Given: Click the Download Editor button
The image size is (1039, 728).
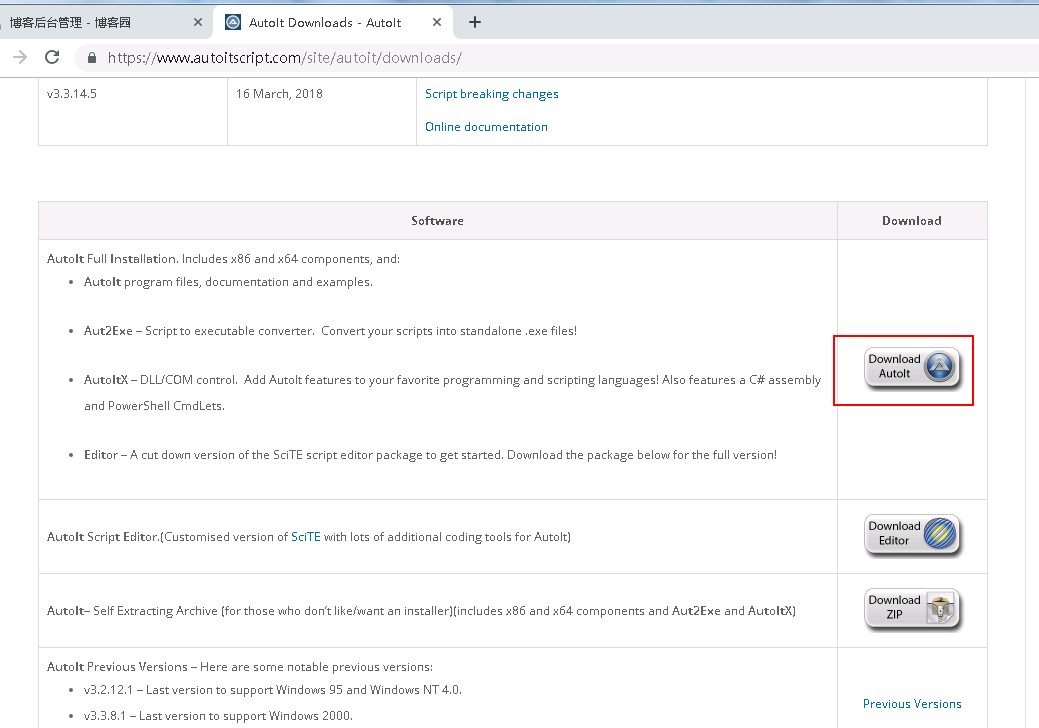Looking at the screenshot, I should point(911,535).
